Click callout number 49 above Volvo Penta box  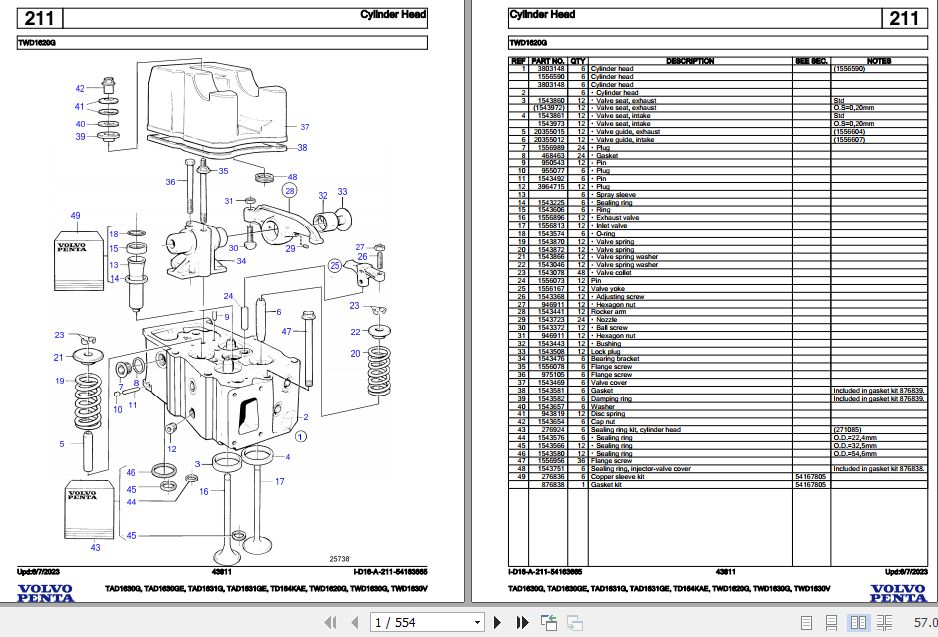[75, 215]
